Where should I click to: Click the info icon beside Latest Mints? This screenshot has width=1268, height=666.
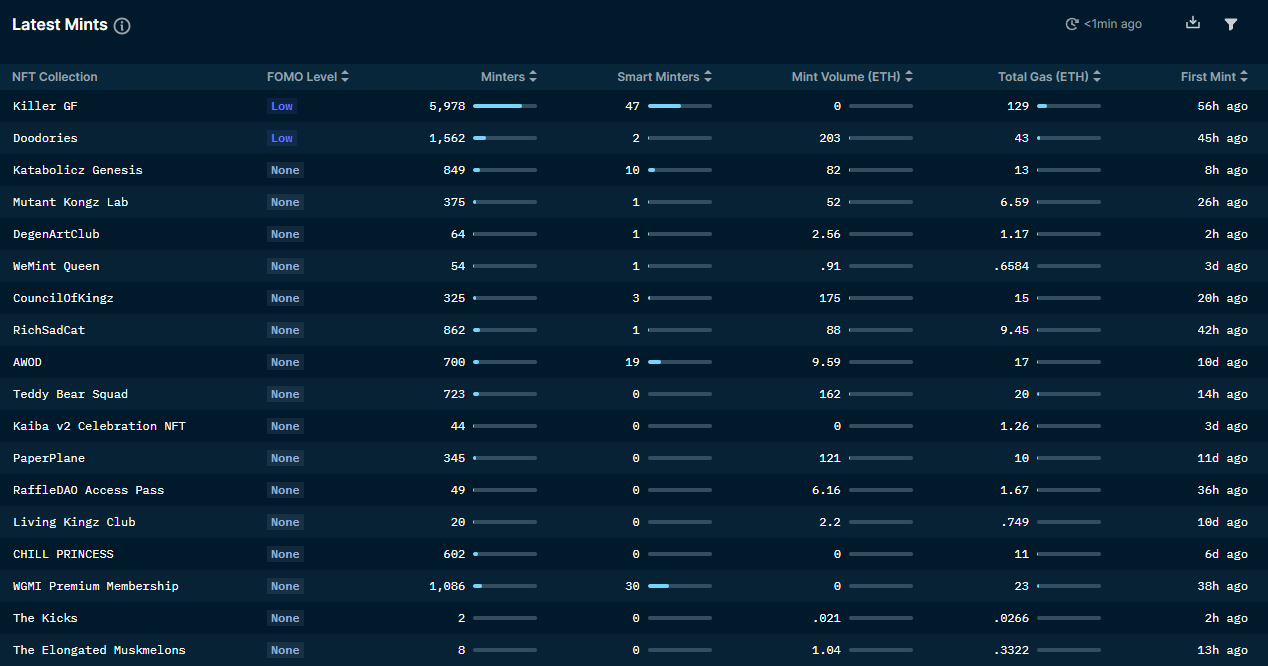[x=122, y=26]
